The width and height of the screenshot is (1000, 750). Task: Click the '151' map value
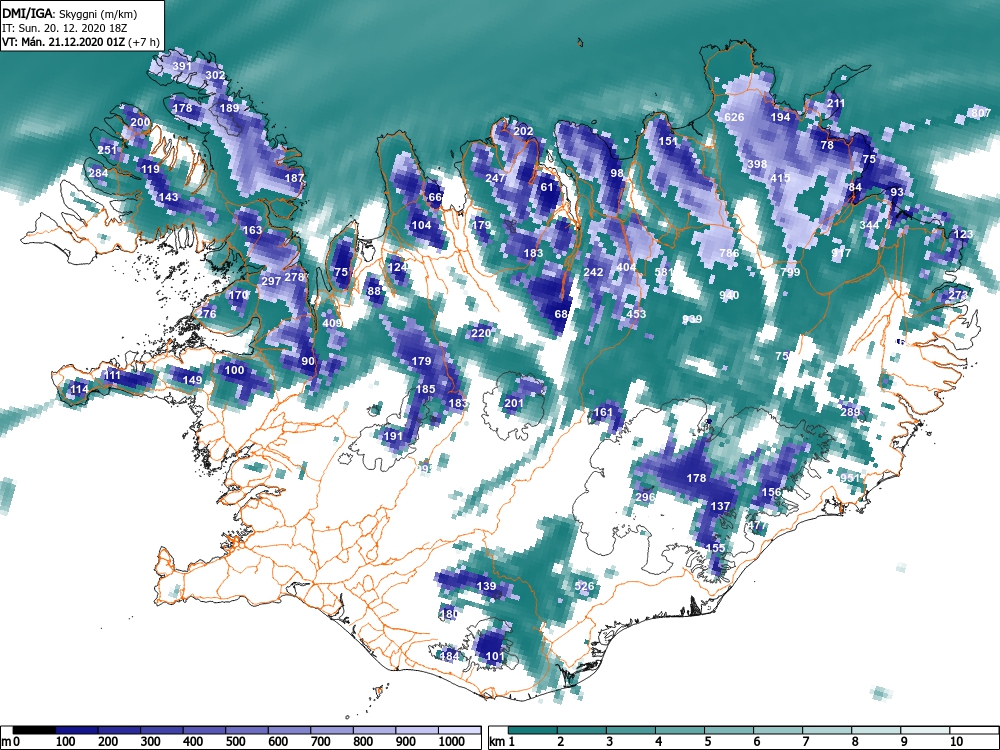coord(668,141)
